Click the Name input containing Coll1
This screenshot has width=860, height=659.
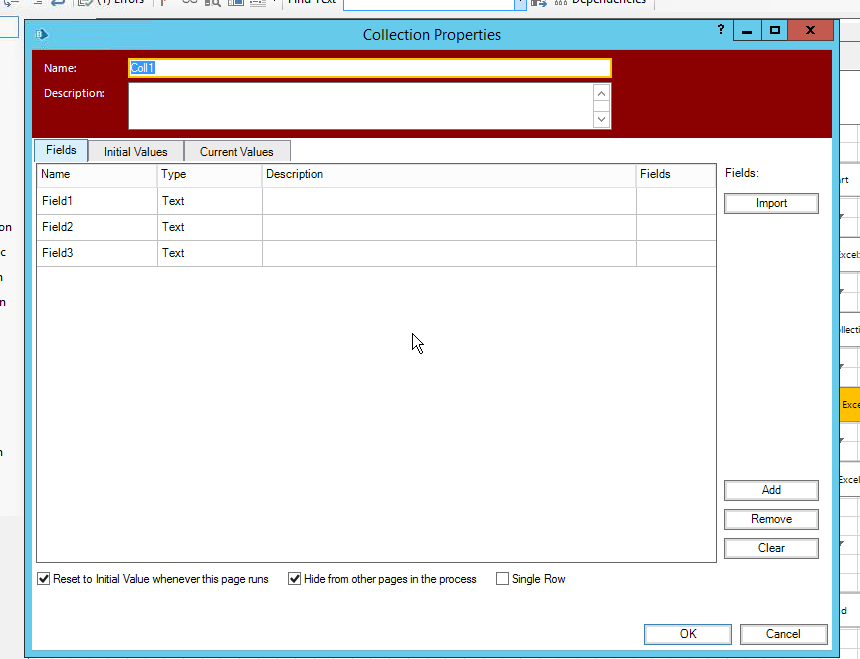point(370,68)
